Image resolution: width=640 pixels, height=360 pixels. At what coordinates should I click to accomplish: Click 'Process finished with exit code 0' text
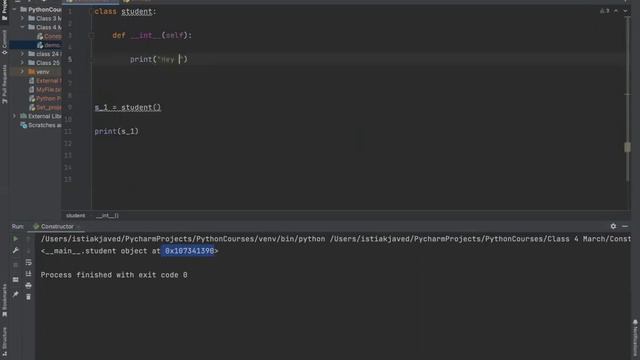click(x=114, y=275)
